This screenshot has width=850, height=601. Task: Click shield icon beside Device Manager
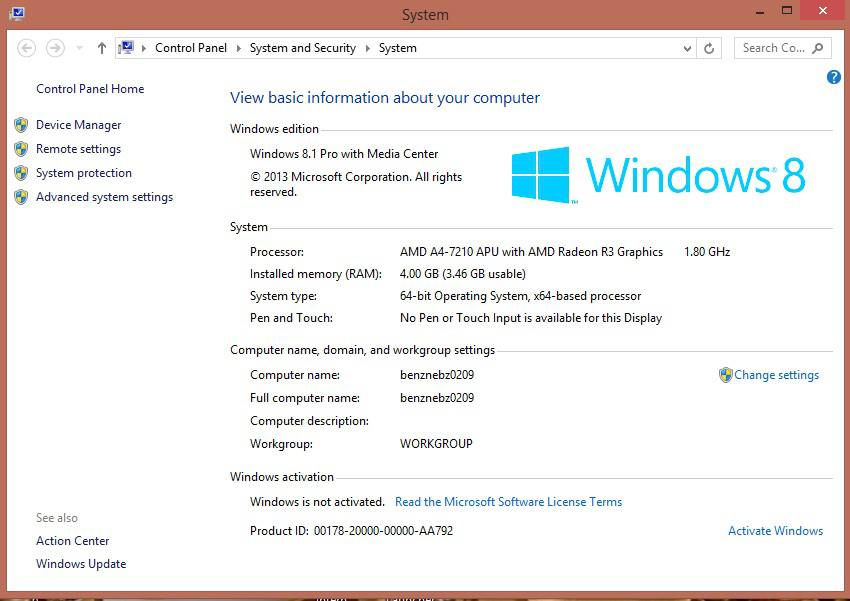[21, 125]
